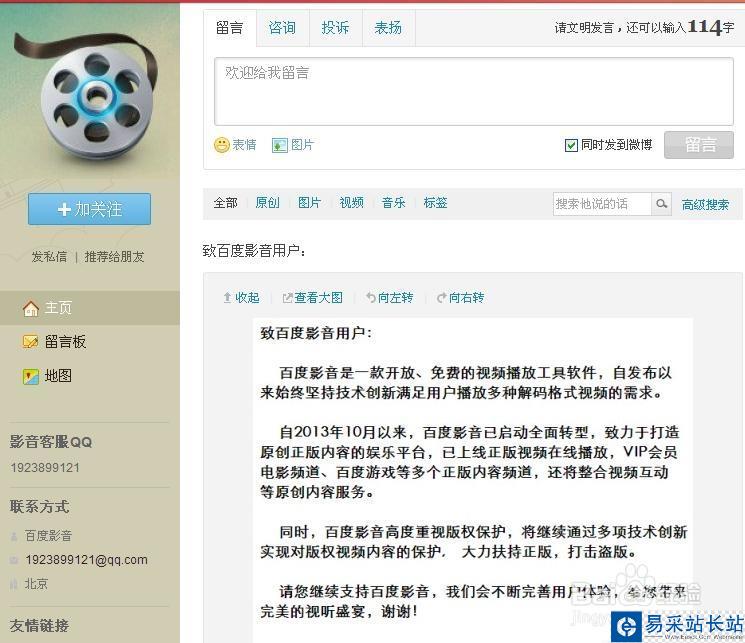Open 高级搜索 advanced search

(705, 205)
